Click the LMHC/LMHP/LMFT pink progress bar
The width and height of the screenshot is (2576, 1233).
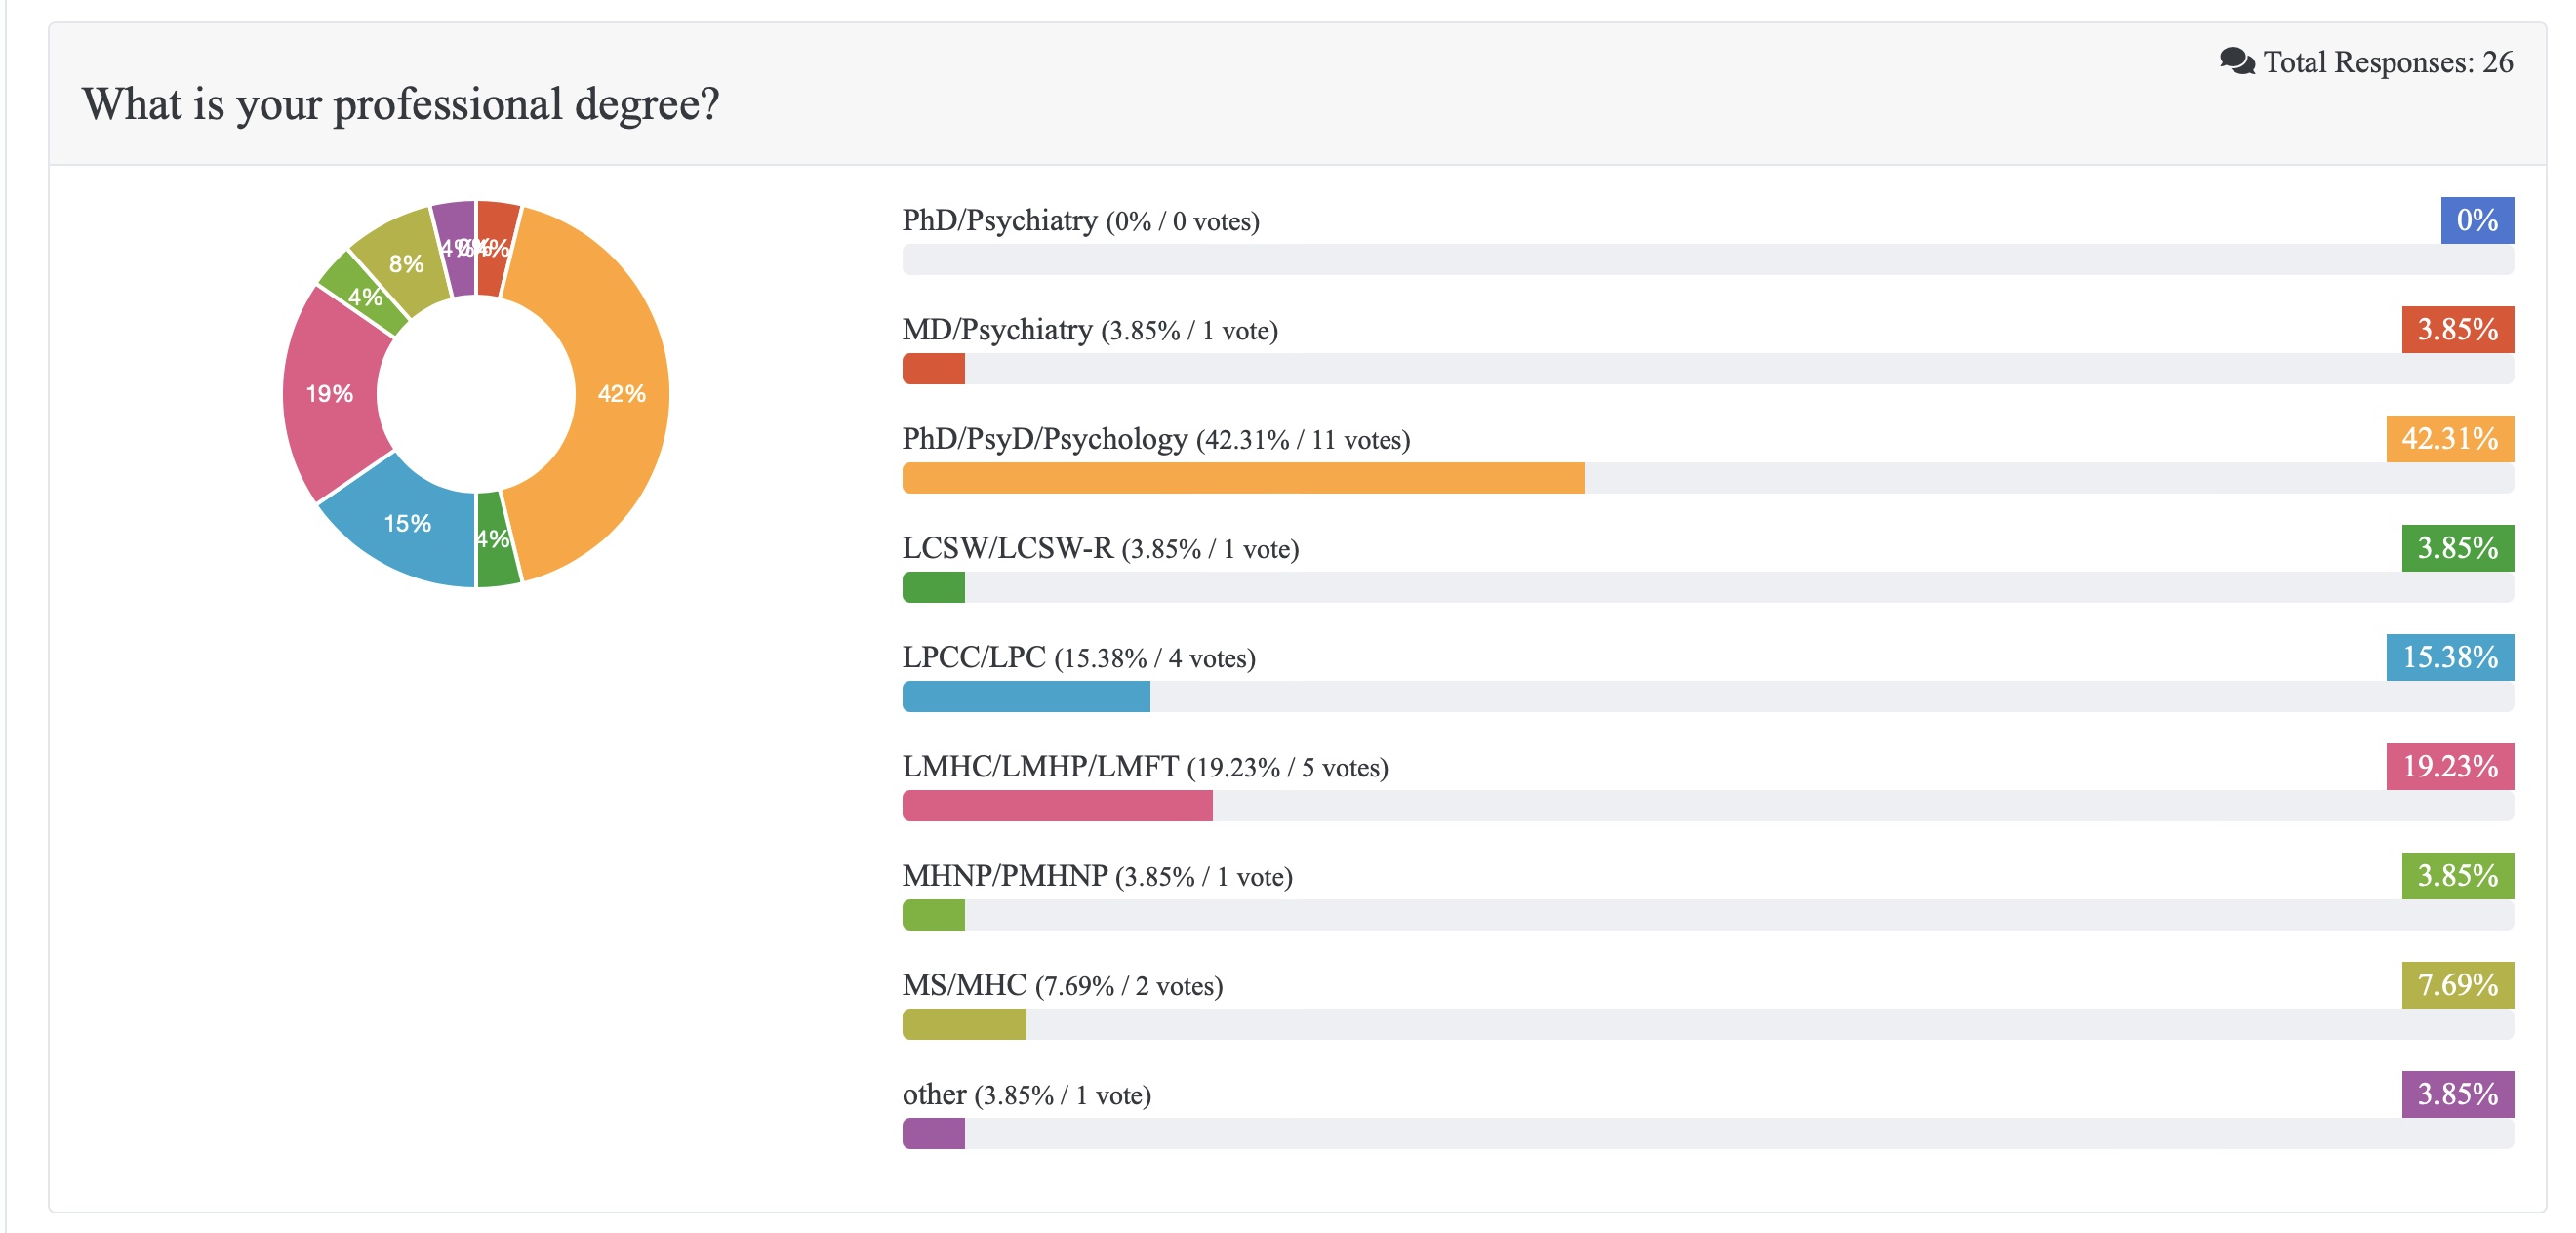(1056, 806)
